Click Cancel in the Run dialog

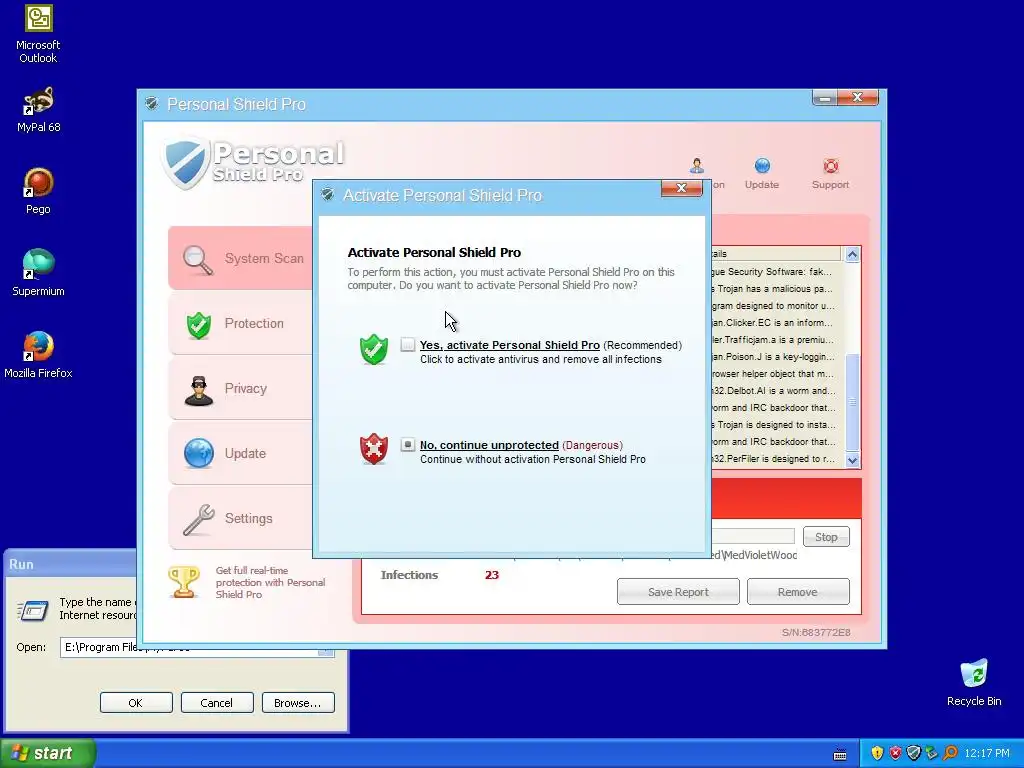217,703
